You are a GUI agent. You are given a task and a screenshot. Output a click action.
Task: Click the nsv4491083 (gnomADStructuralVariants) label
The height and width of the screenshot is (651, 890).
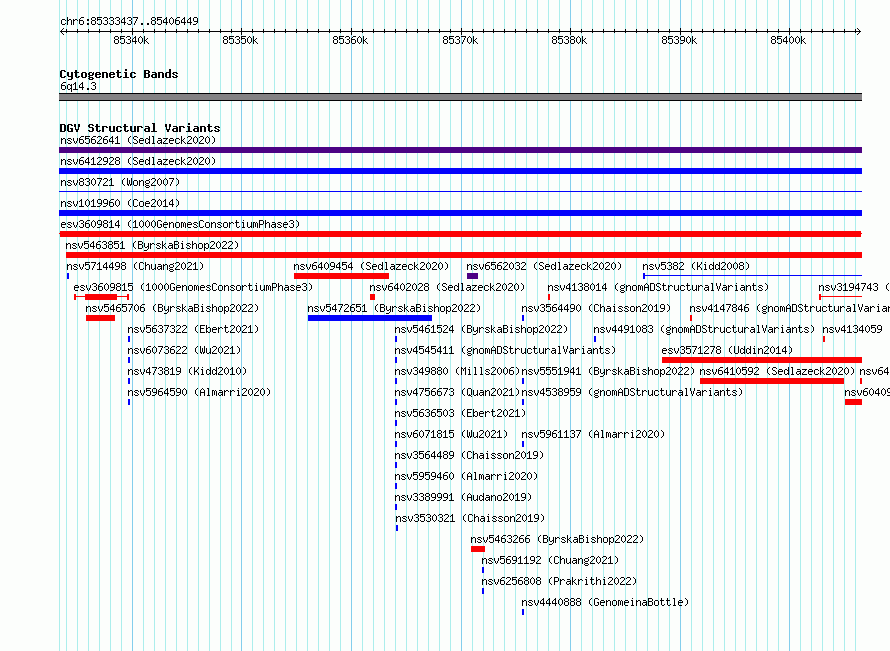point(704,329)
